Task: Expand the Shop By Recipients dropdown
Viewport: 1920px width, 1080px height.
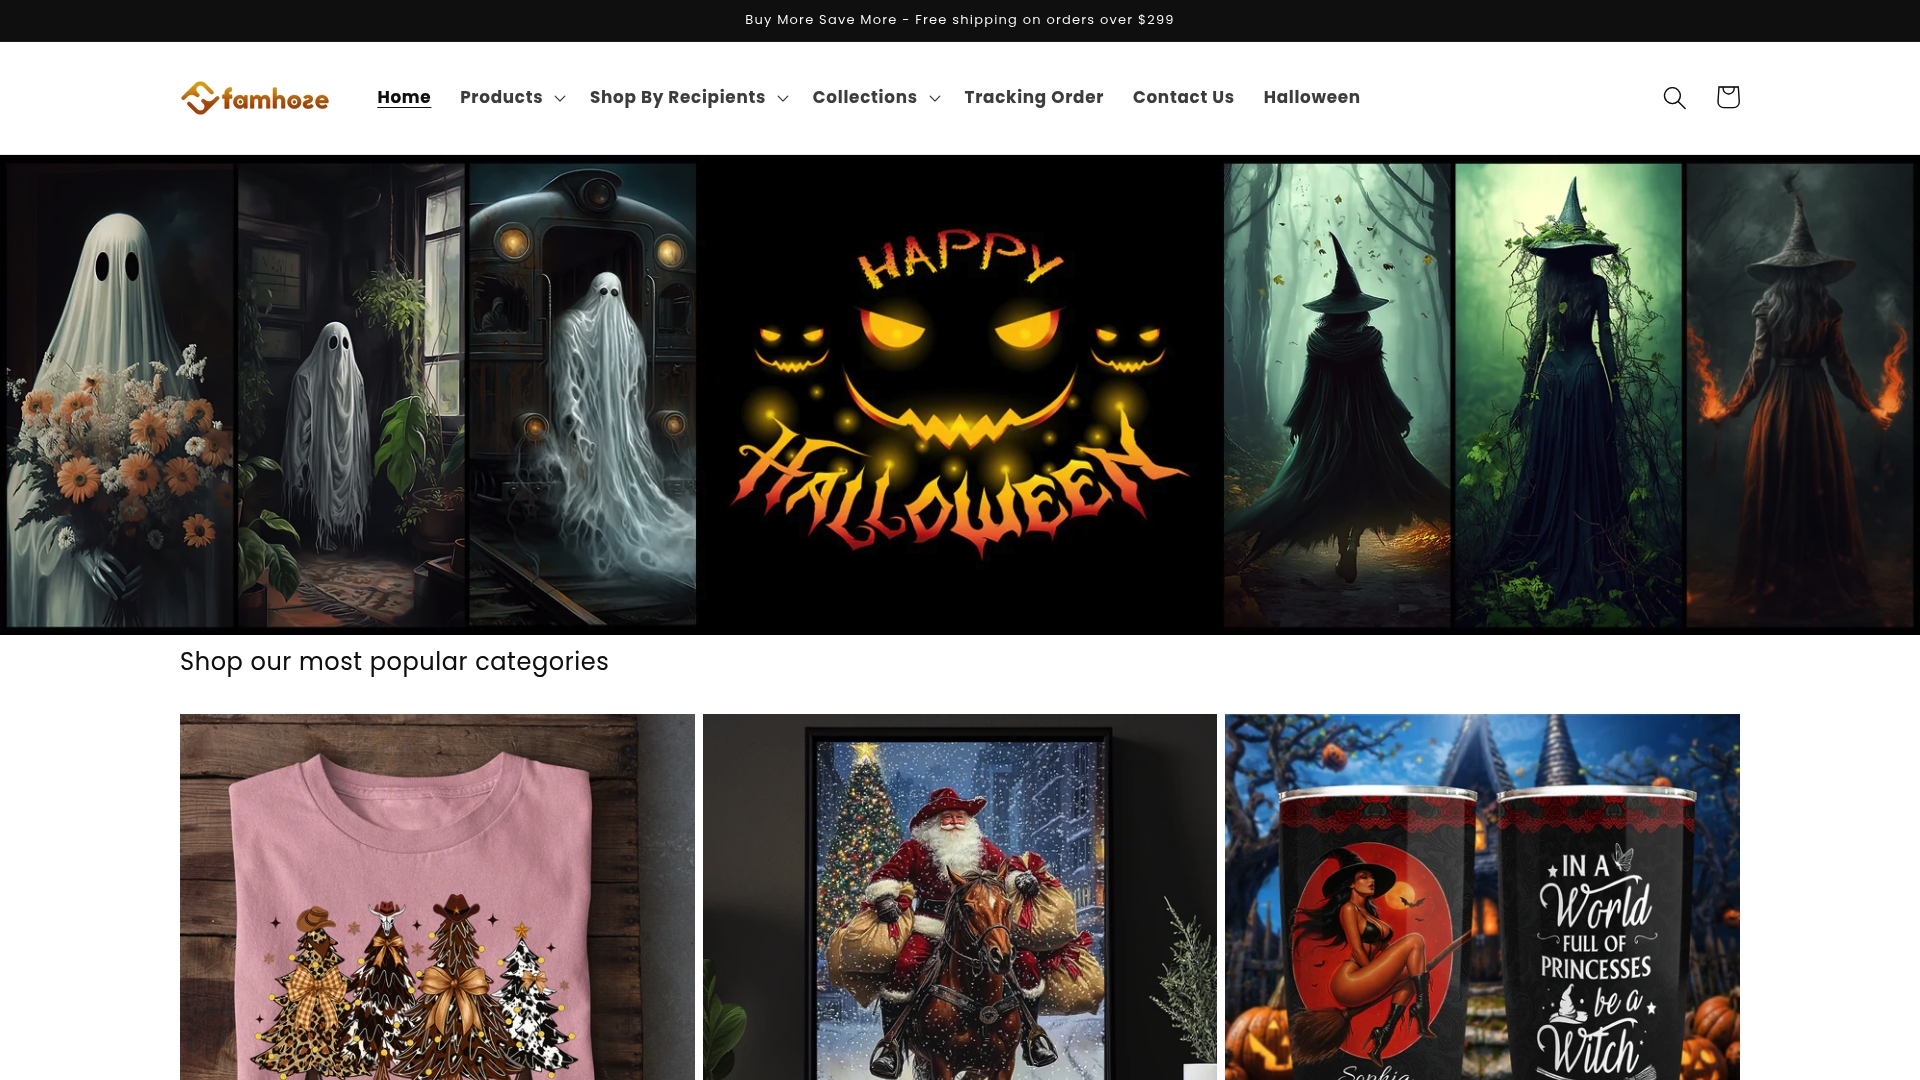Action: pyautogui.click(x=688, y=97)
